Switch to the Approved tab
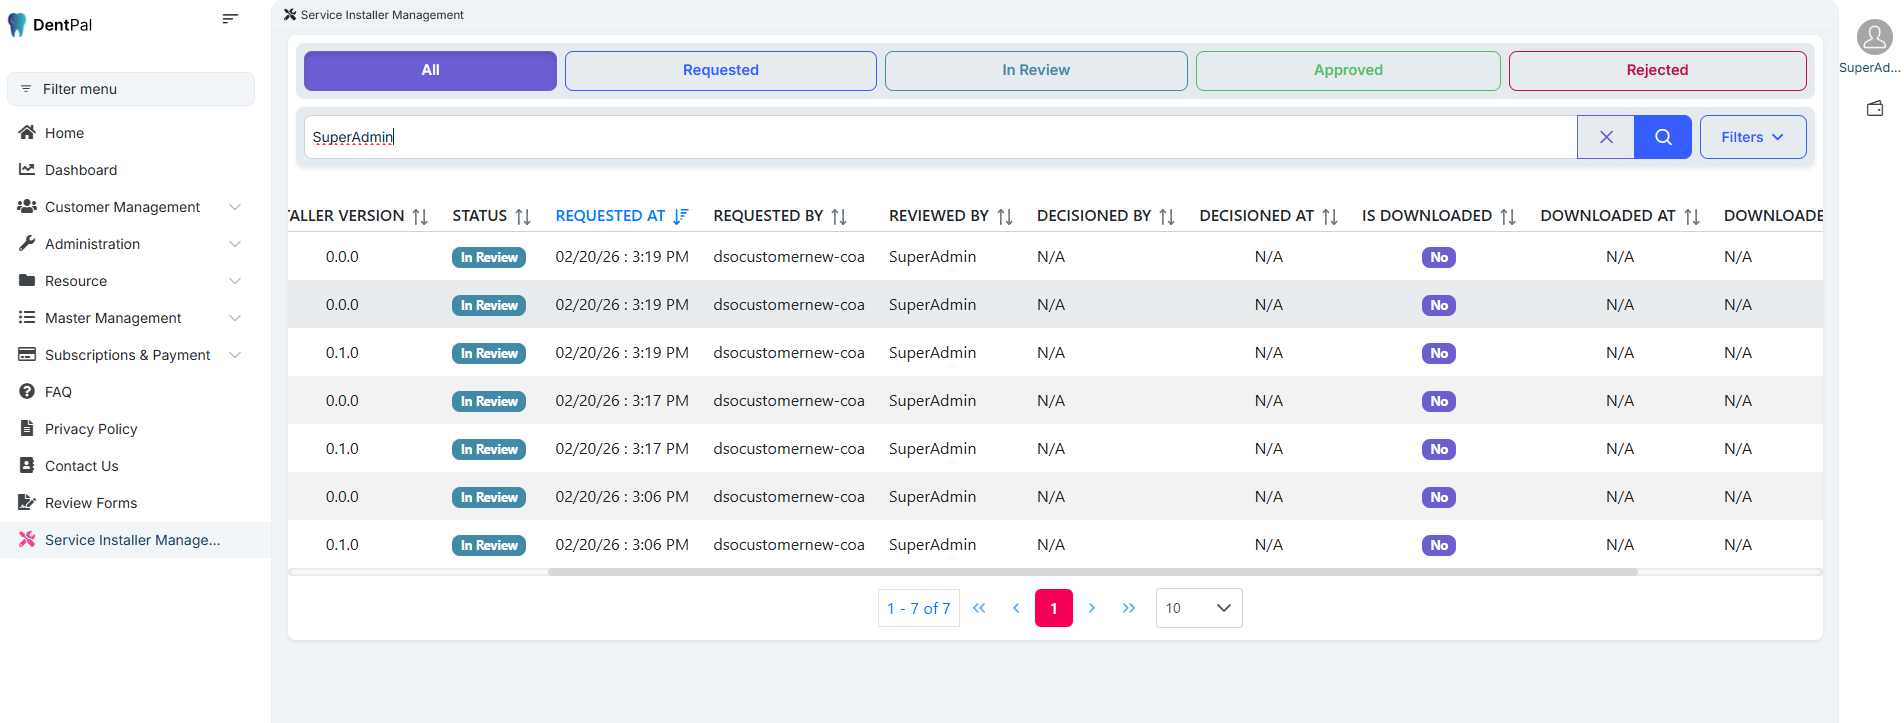The image size is (1904, 723). tap(1347, 70)
